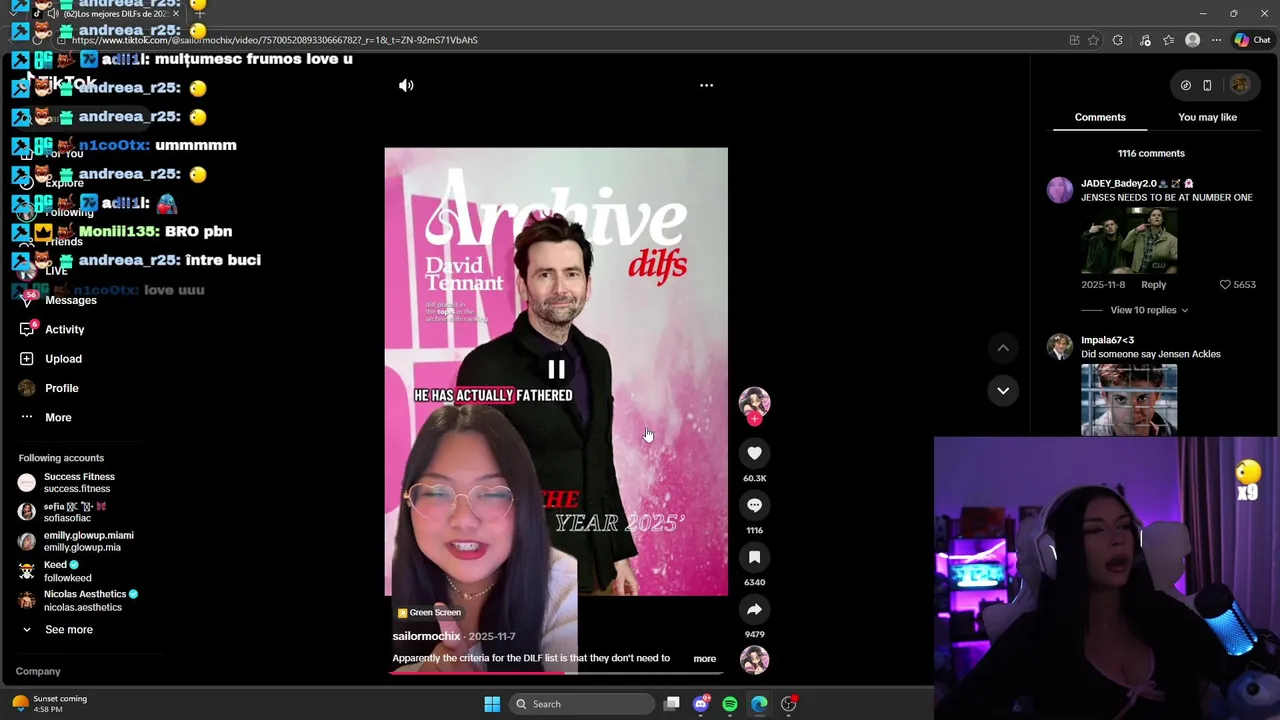This screenshot has height=720, width=1280.
Task: Click the Company footer link
Action: pyautogui.click(x=38, y=672)
